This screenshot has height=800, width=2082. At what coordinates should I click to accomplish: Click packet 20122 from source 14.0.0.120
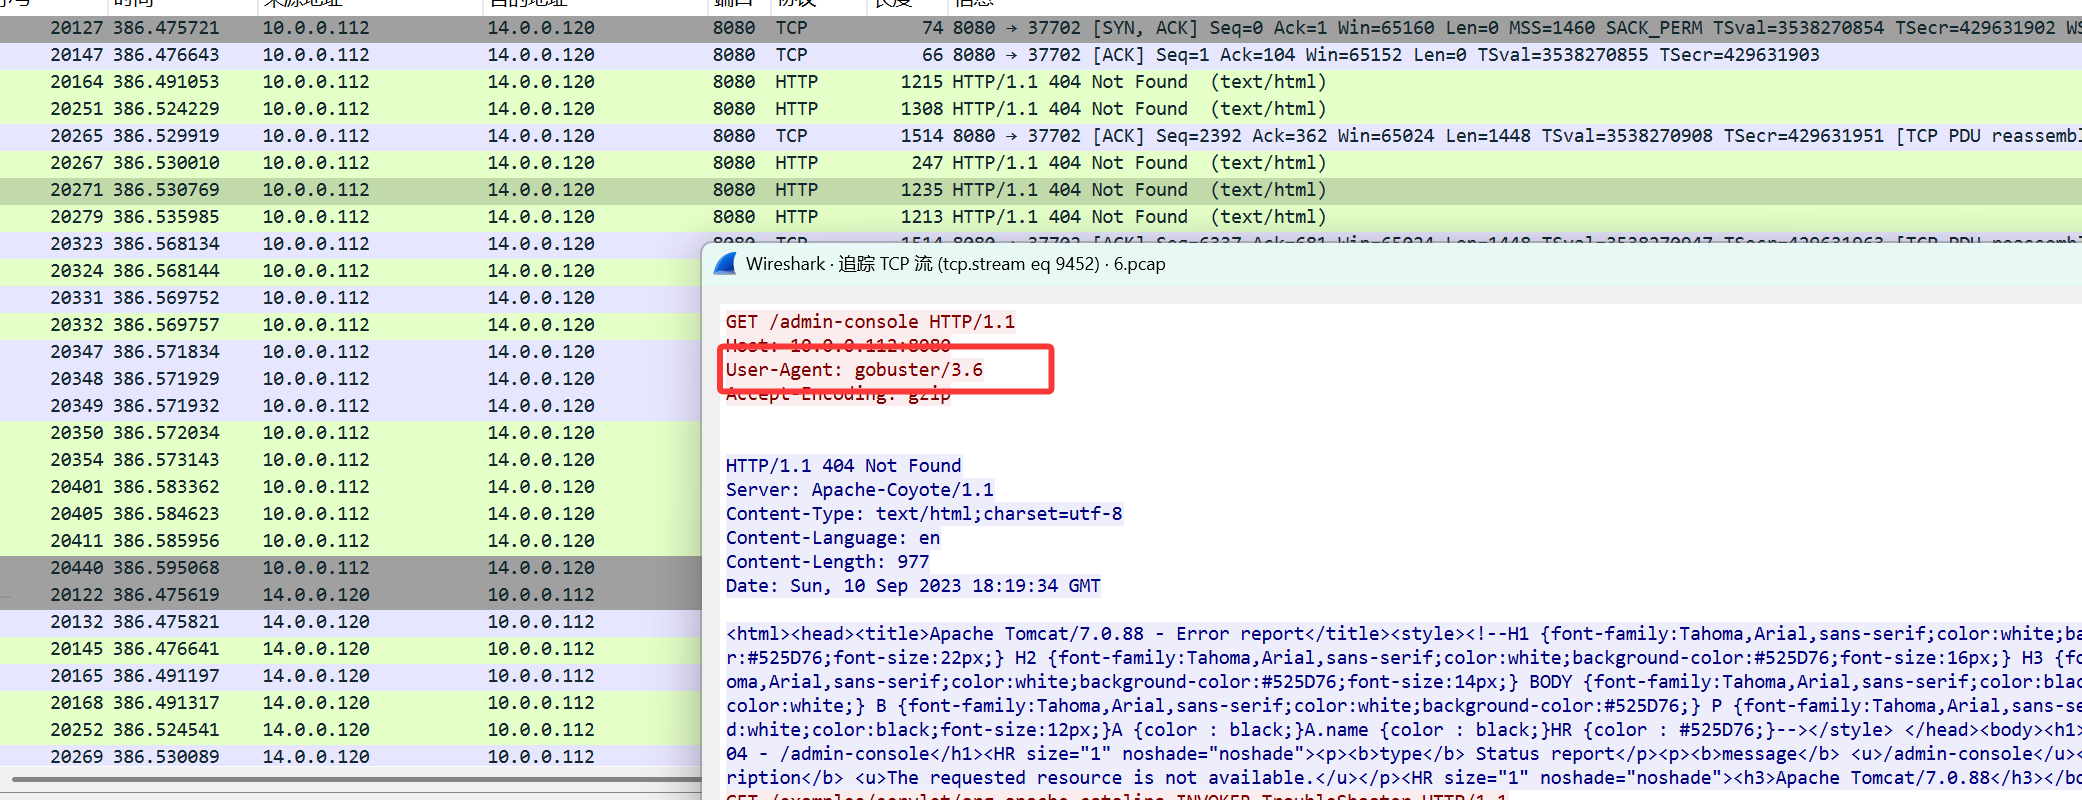pyautogui.click(x=350, y=595)
